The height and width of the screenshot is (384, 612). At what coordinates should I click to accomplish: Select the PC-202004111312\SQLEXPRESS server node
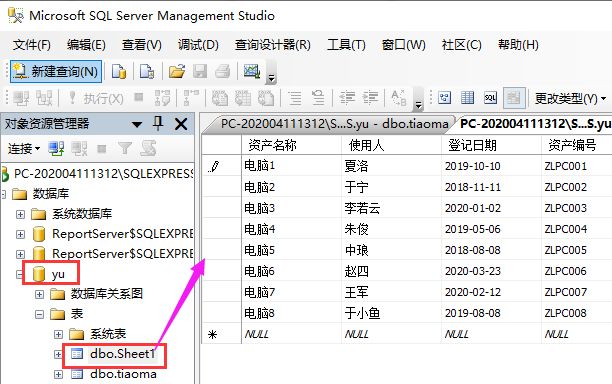pyautogui.click(x=103, y=173)
